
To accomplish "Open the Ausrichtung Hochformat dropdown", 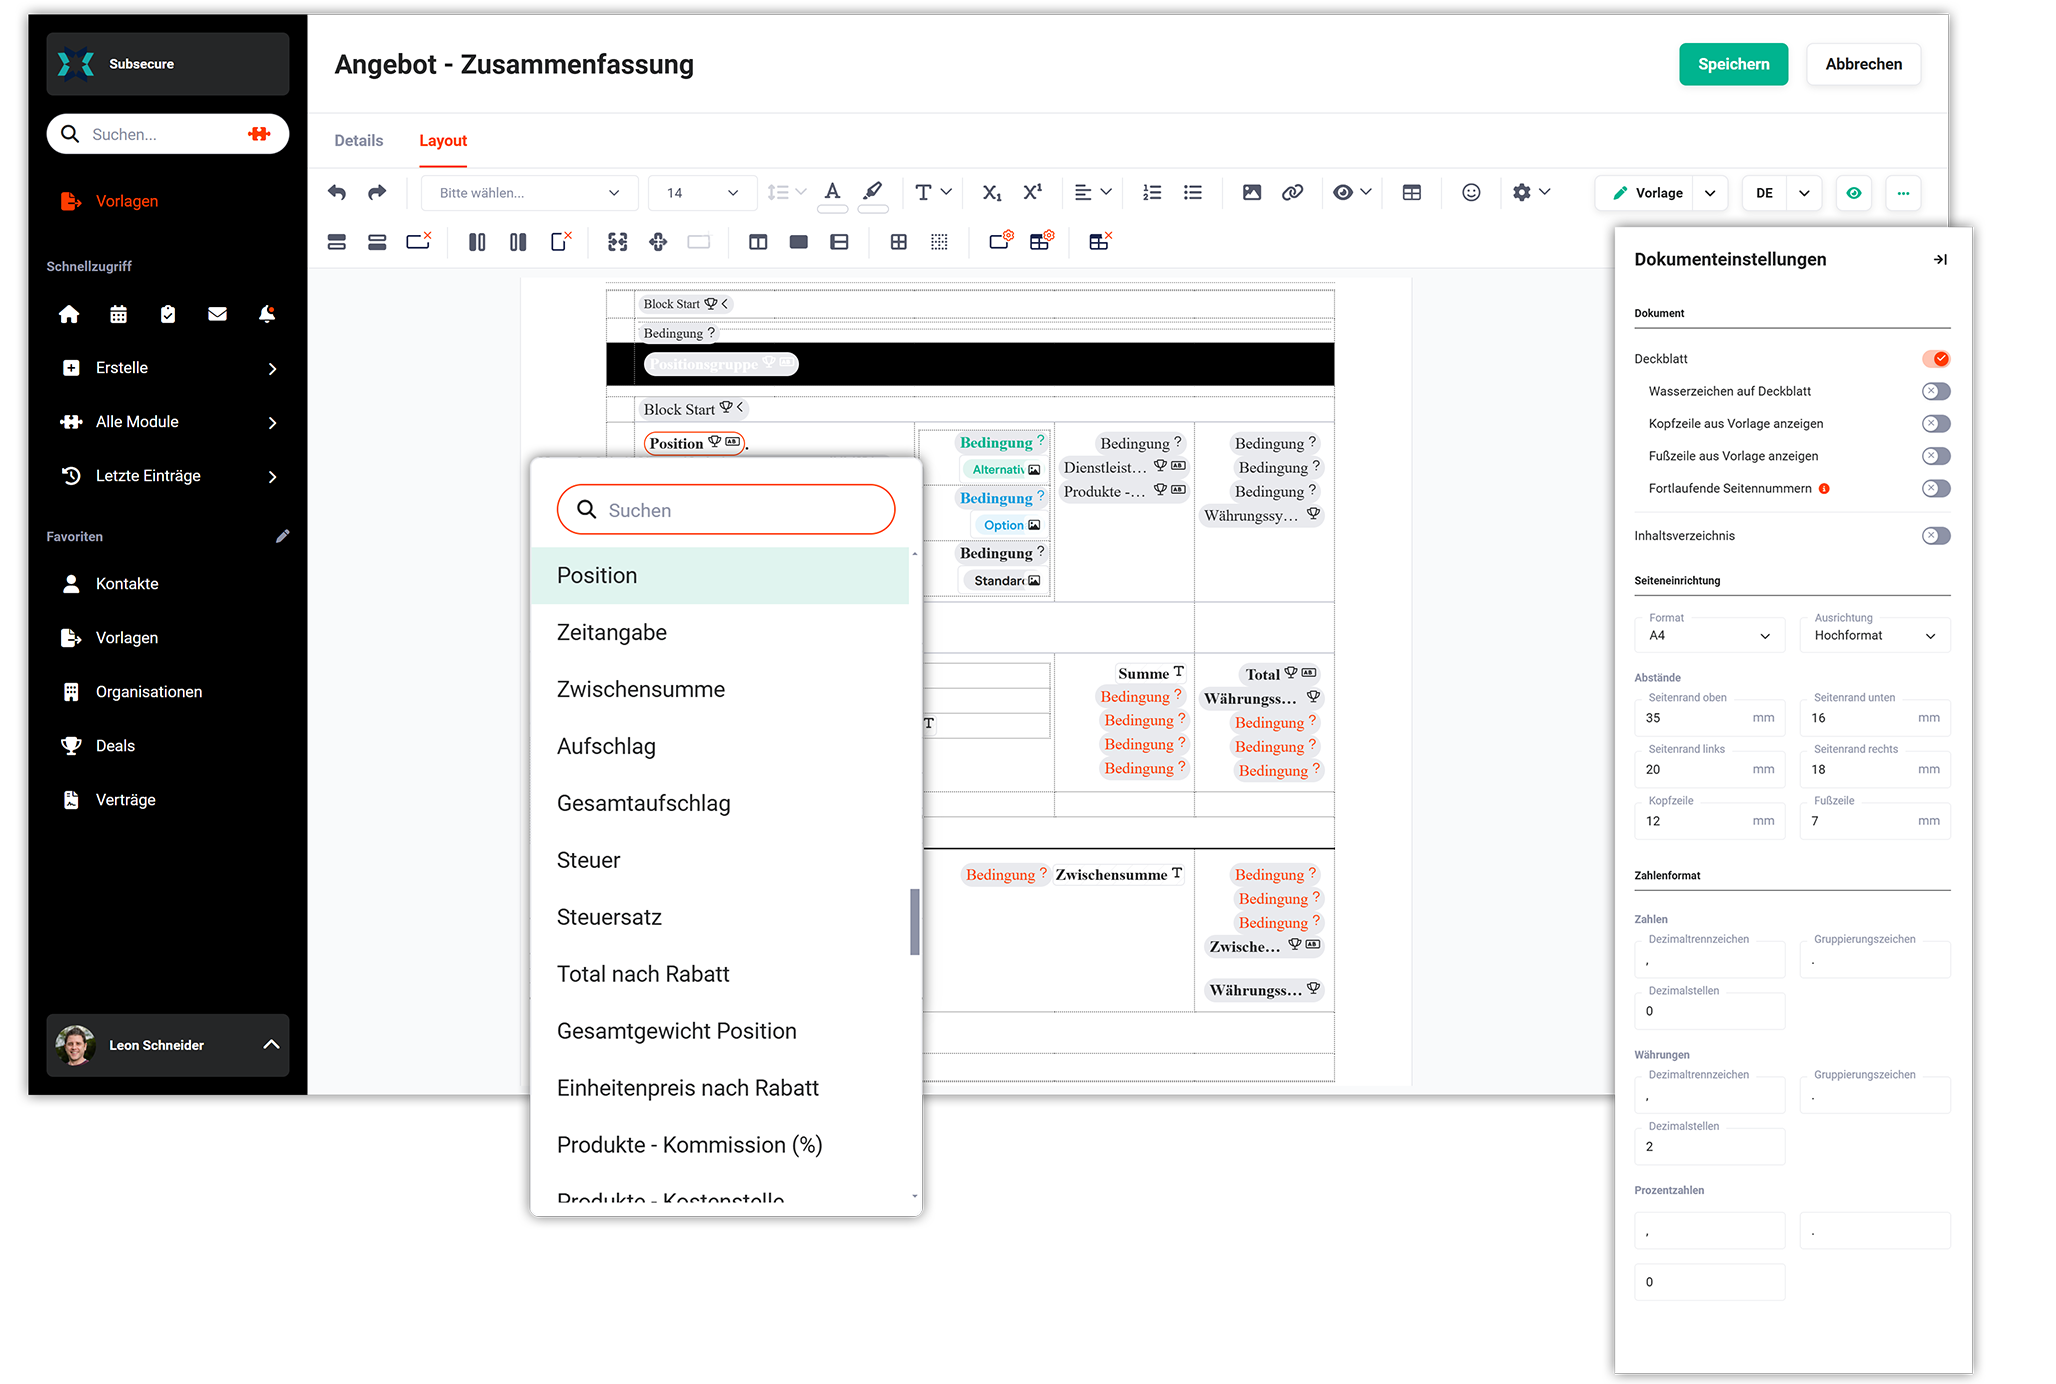I will (x=1875, y=635).
